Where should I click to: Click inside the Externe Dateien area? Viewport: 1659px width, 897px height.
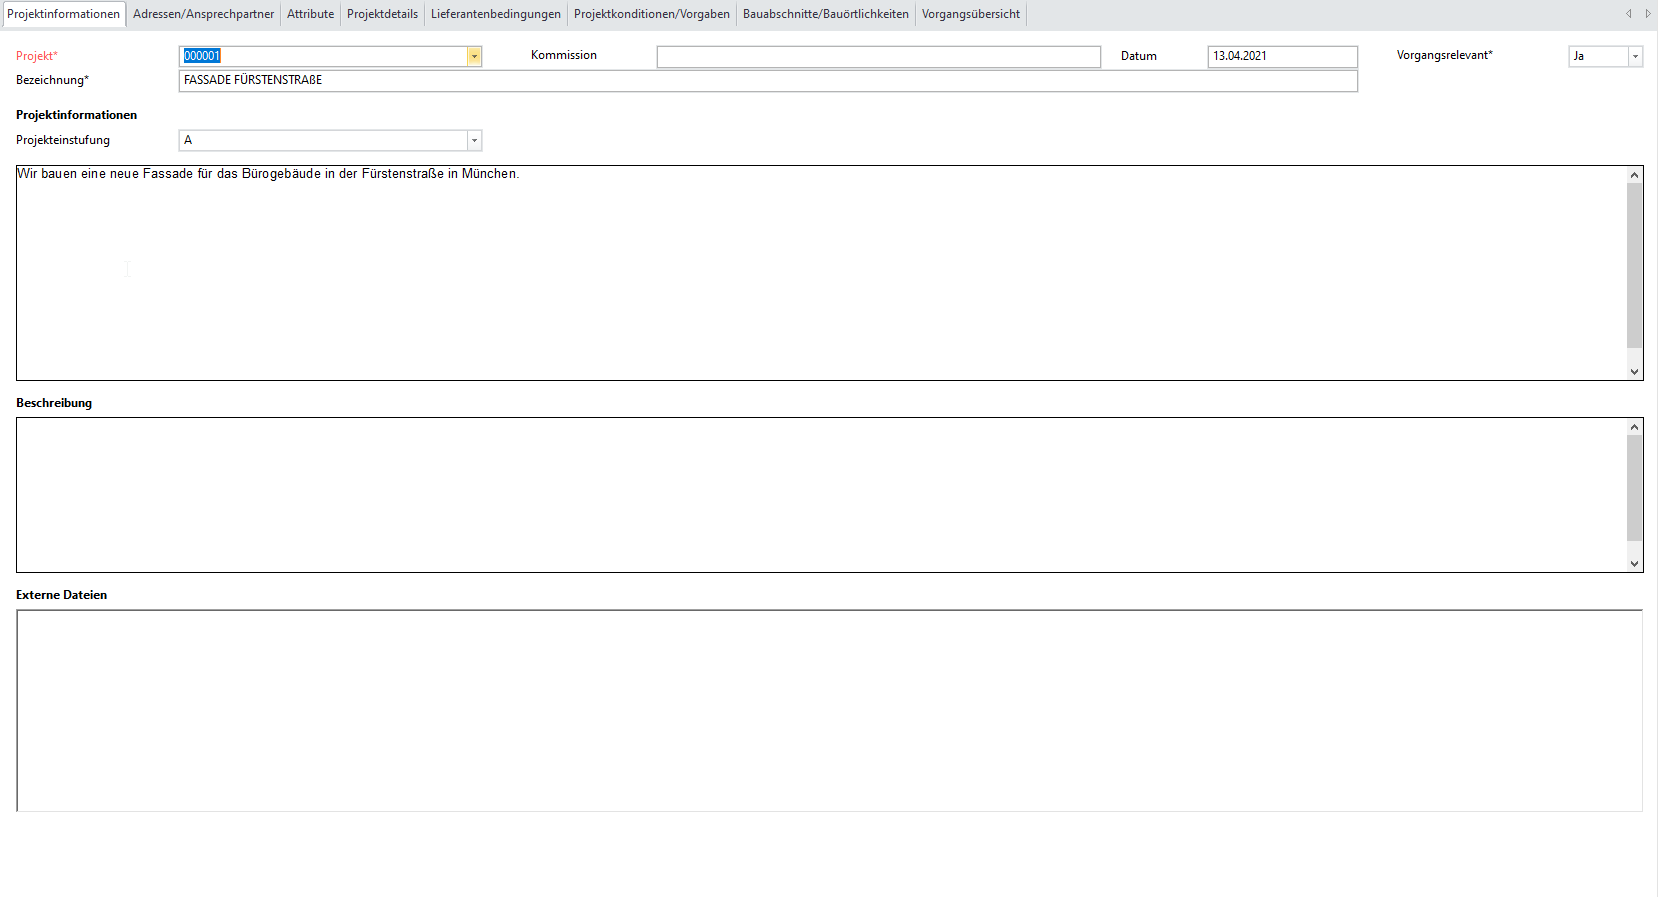(828, 710)
